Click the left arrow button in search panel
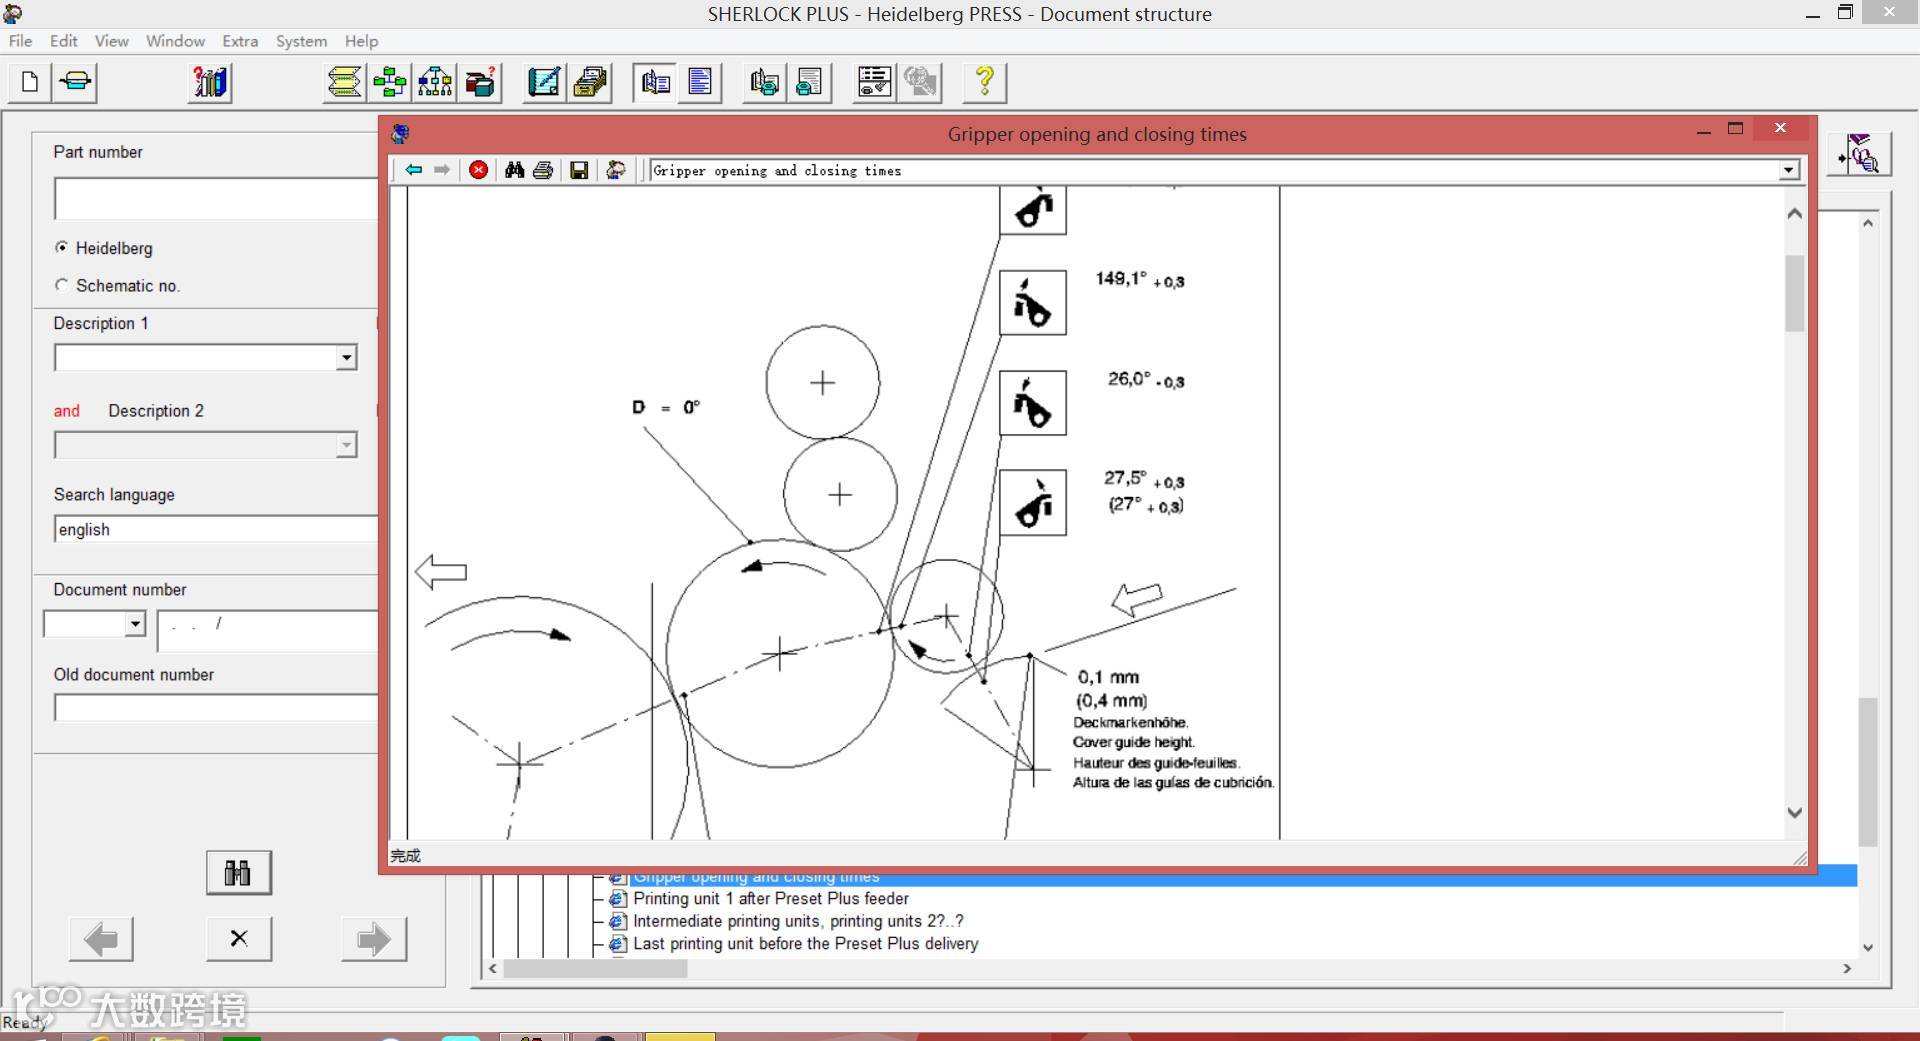The image size is (1920, 1041). [x=101, y=939]
